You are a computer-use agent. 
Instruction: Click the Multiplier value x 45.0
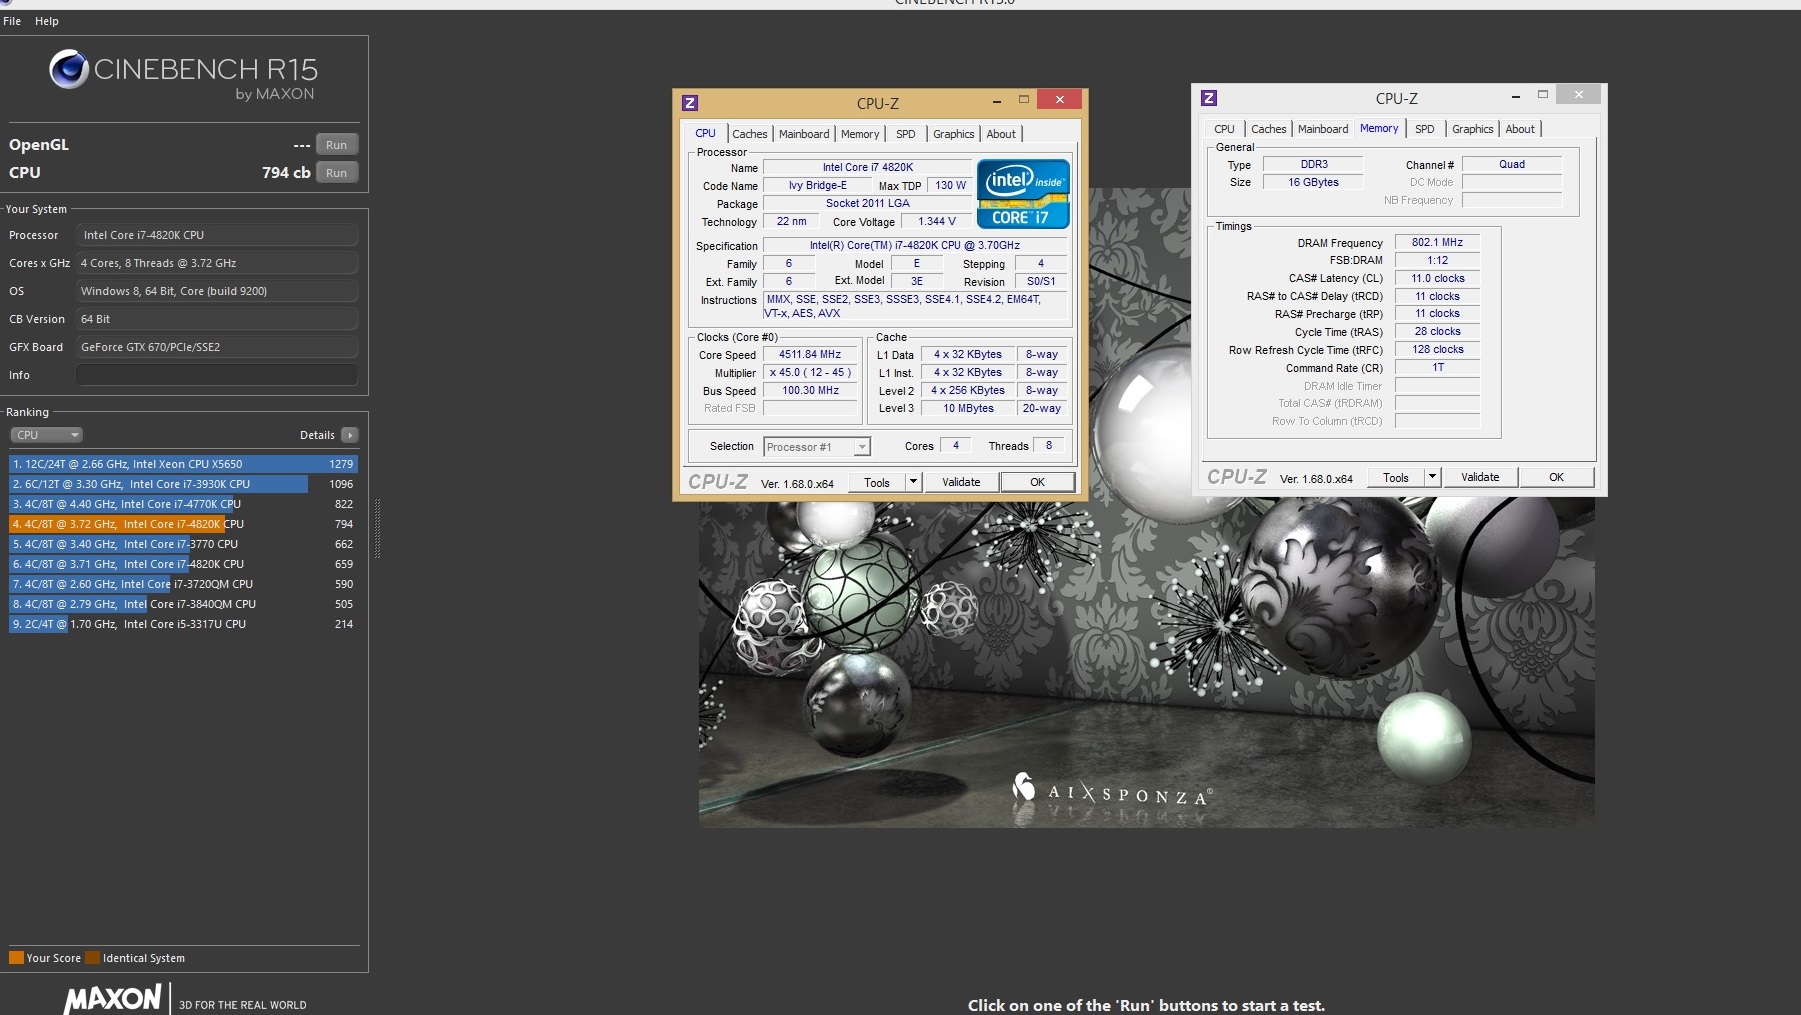[x=810, y=372]
